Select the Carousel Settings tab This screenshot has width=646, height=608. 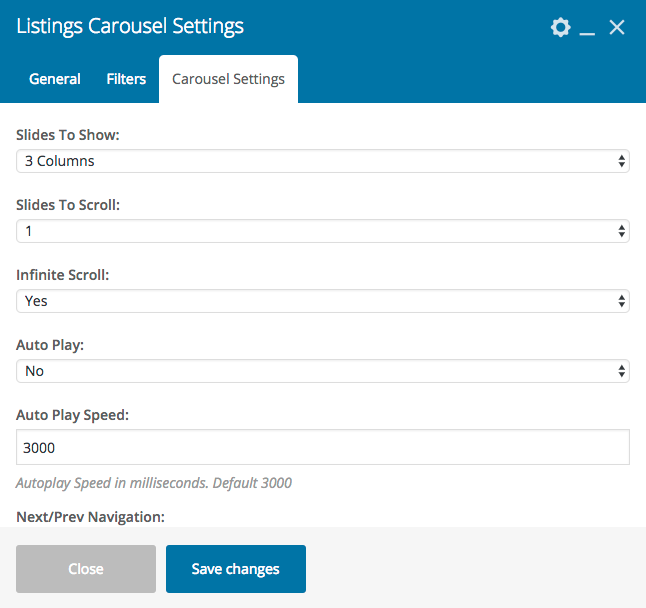pyautogui.click(x=228, y=79)
